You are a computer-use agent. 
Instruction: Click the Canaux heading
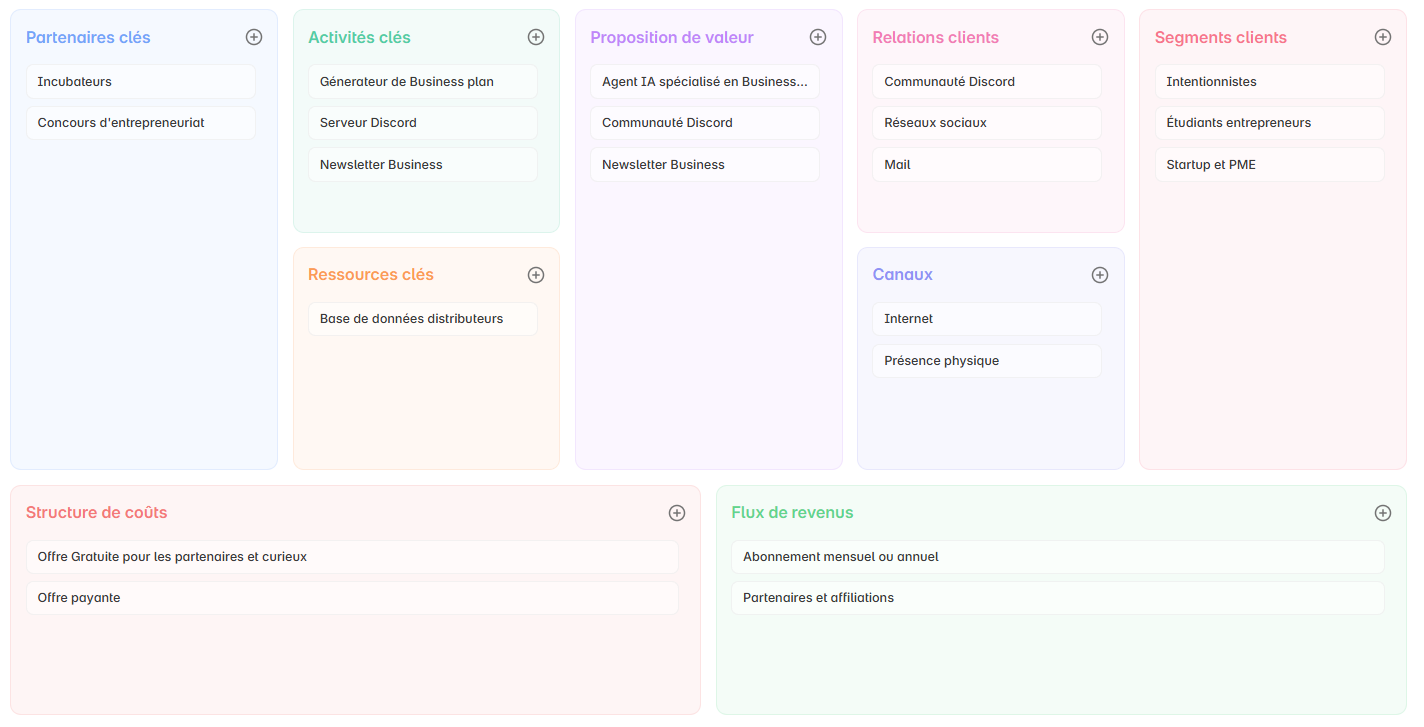[x=903, y=275]
